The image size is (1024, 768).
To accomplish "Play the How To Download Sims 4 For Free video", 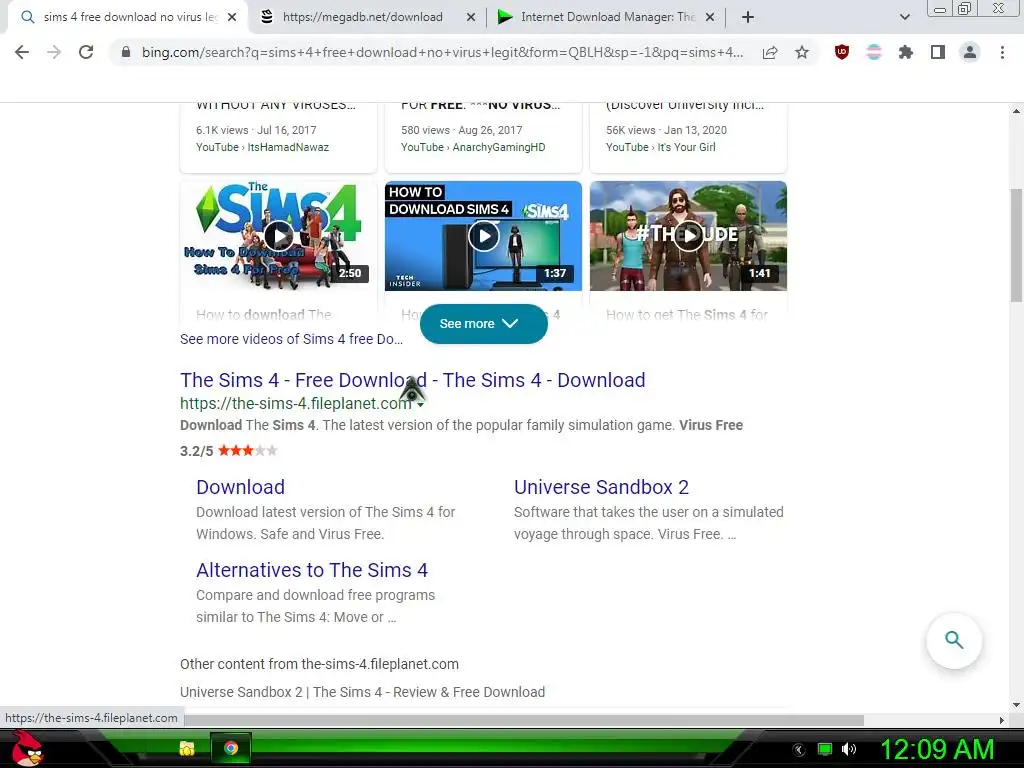I will pos(278,236).
